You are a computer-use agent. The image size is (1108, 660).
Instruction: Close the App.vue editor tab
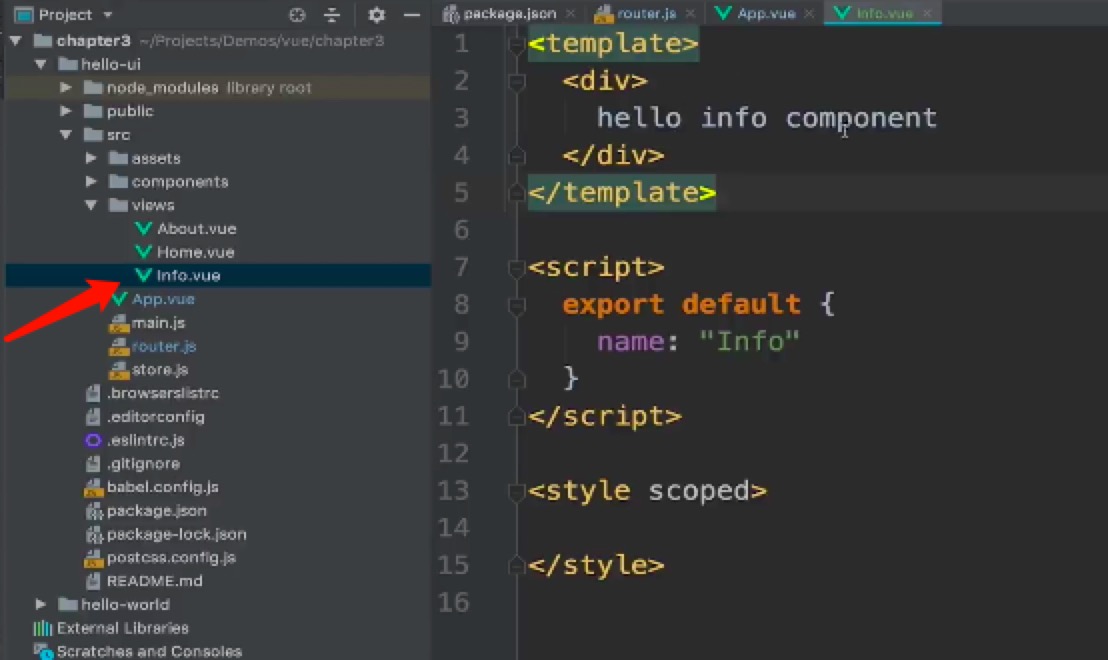coord(809,13)
